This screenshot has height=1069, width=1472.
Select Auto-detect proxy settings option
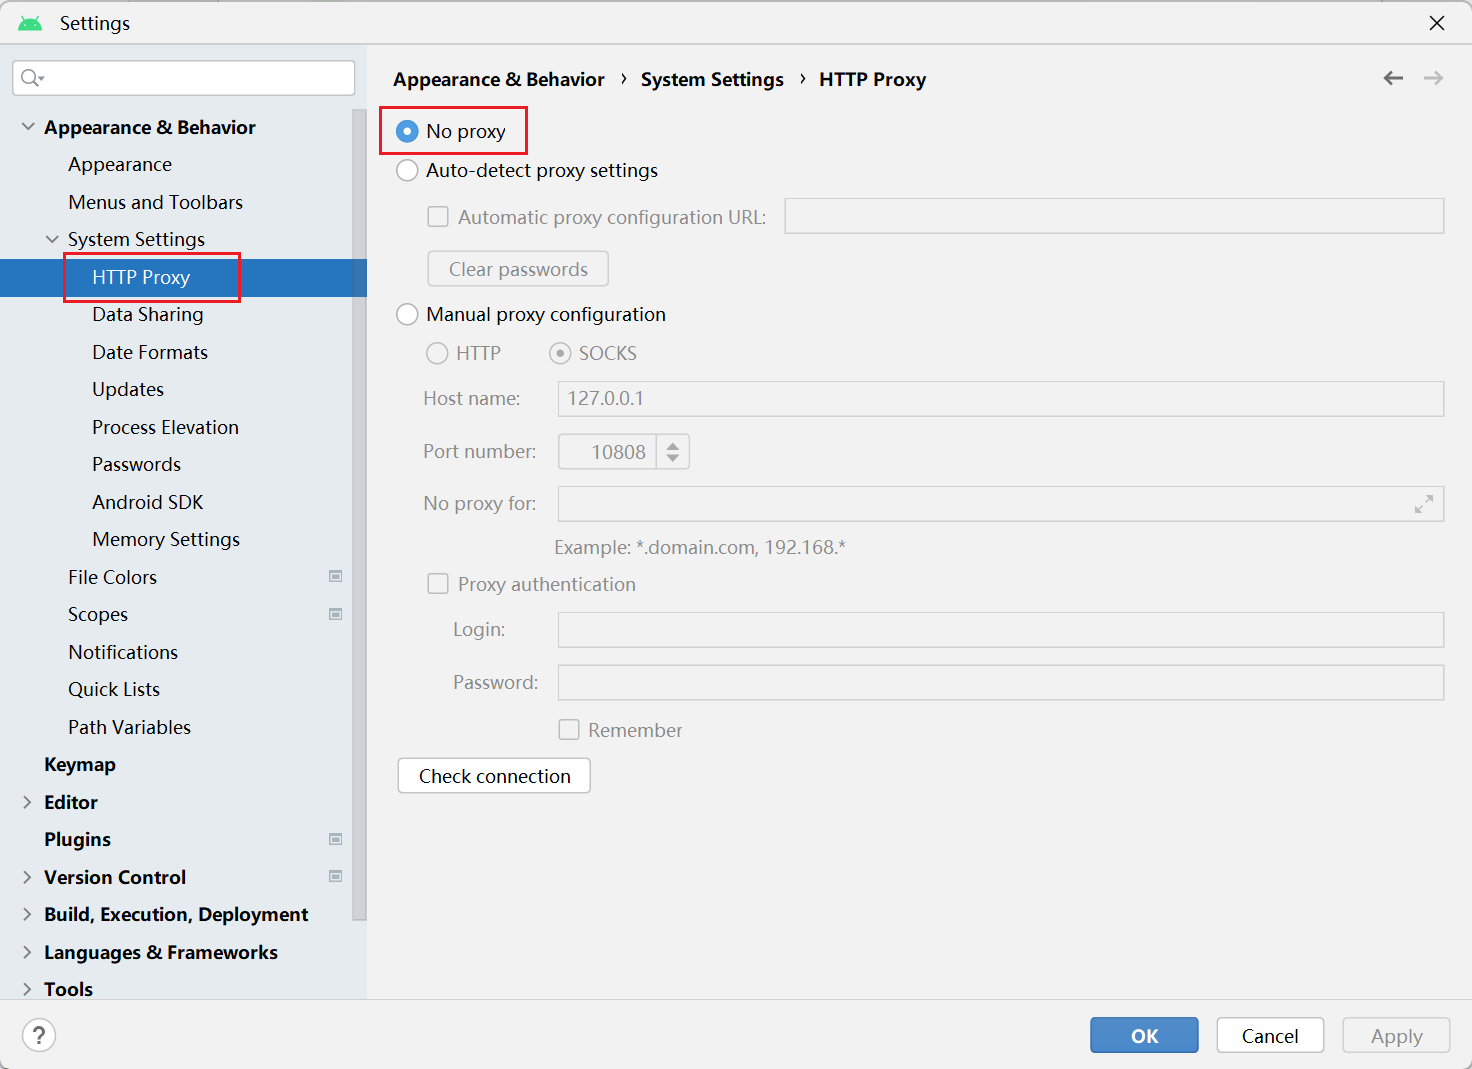[x=407, y=170]
